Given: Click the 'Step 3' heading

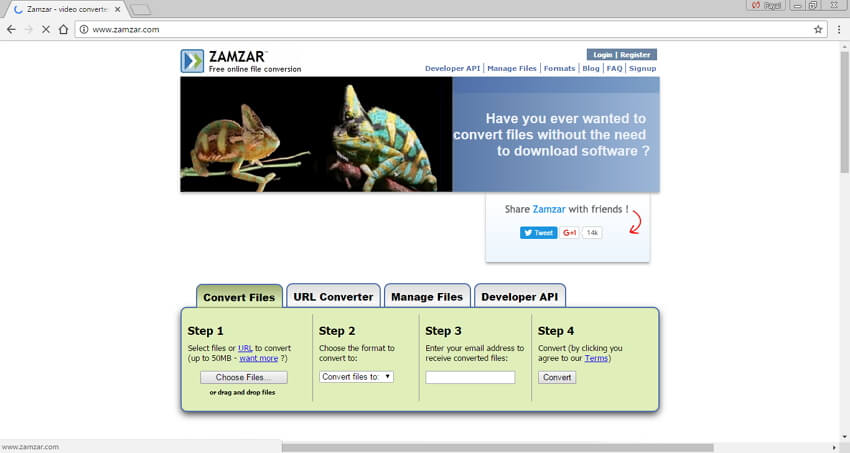Looking at the screenshot, I should coord(443,331).
